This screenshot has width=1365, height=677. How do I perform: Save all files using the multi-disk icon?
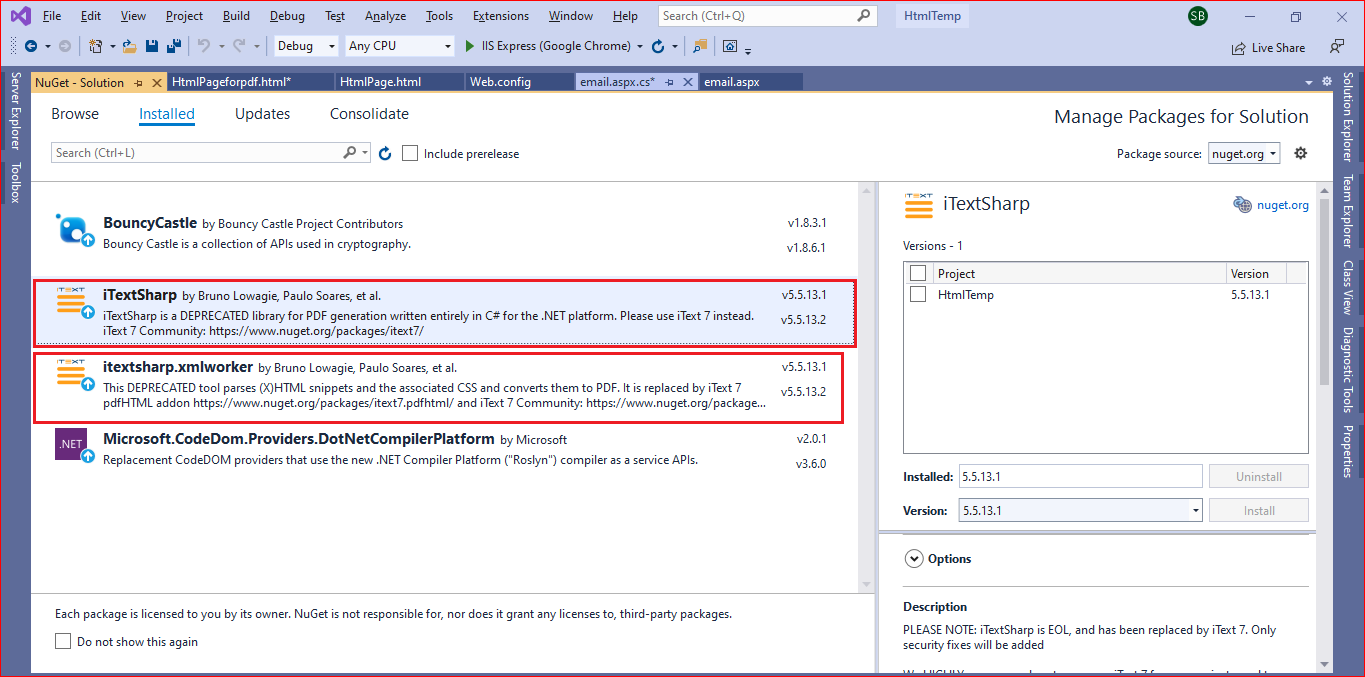tap(174, 46)
